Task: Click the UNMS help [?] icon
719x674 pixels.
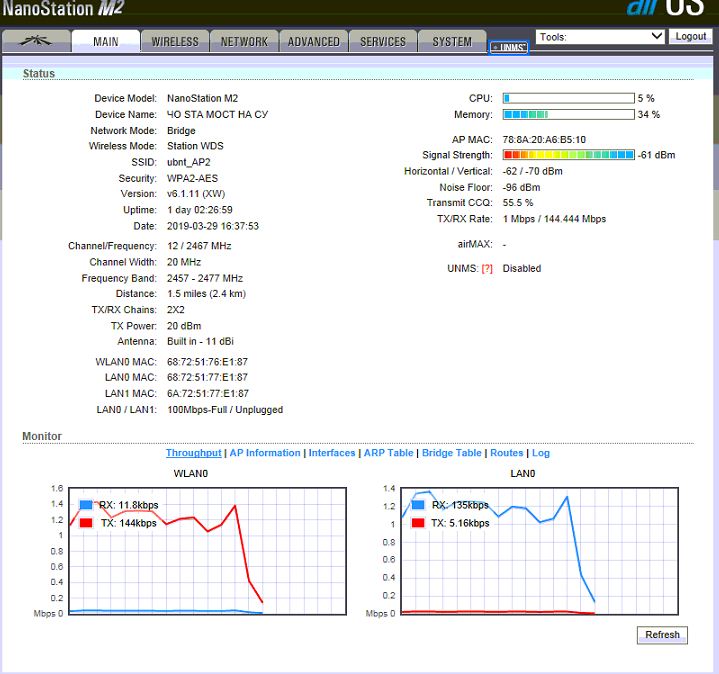Action: (487, 269)
